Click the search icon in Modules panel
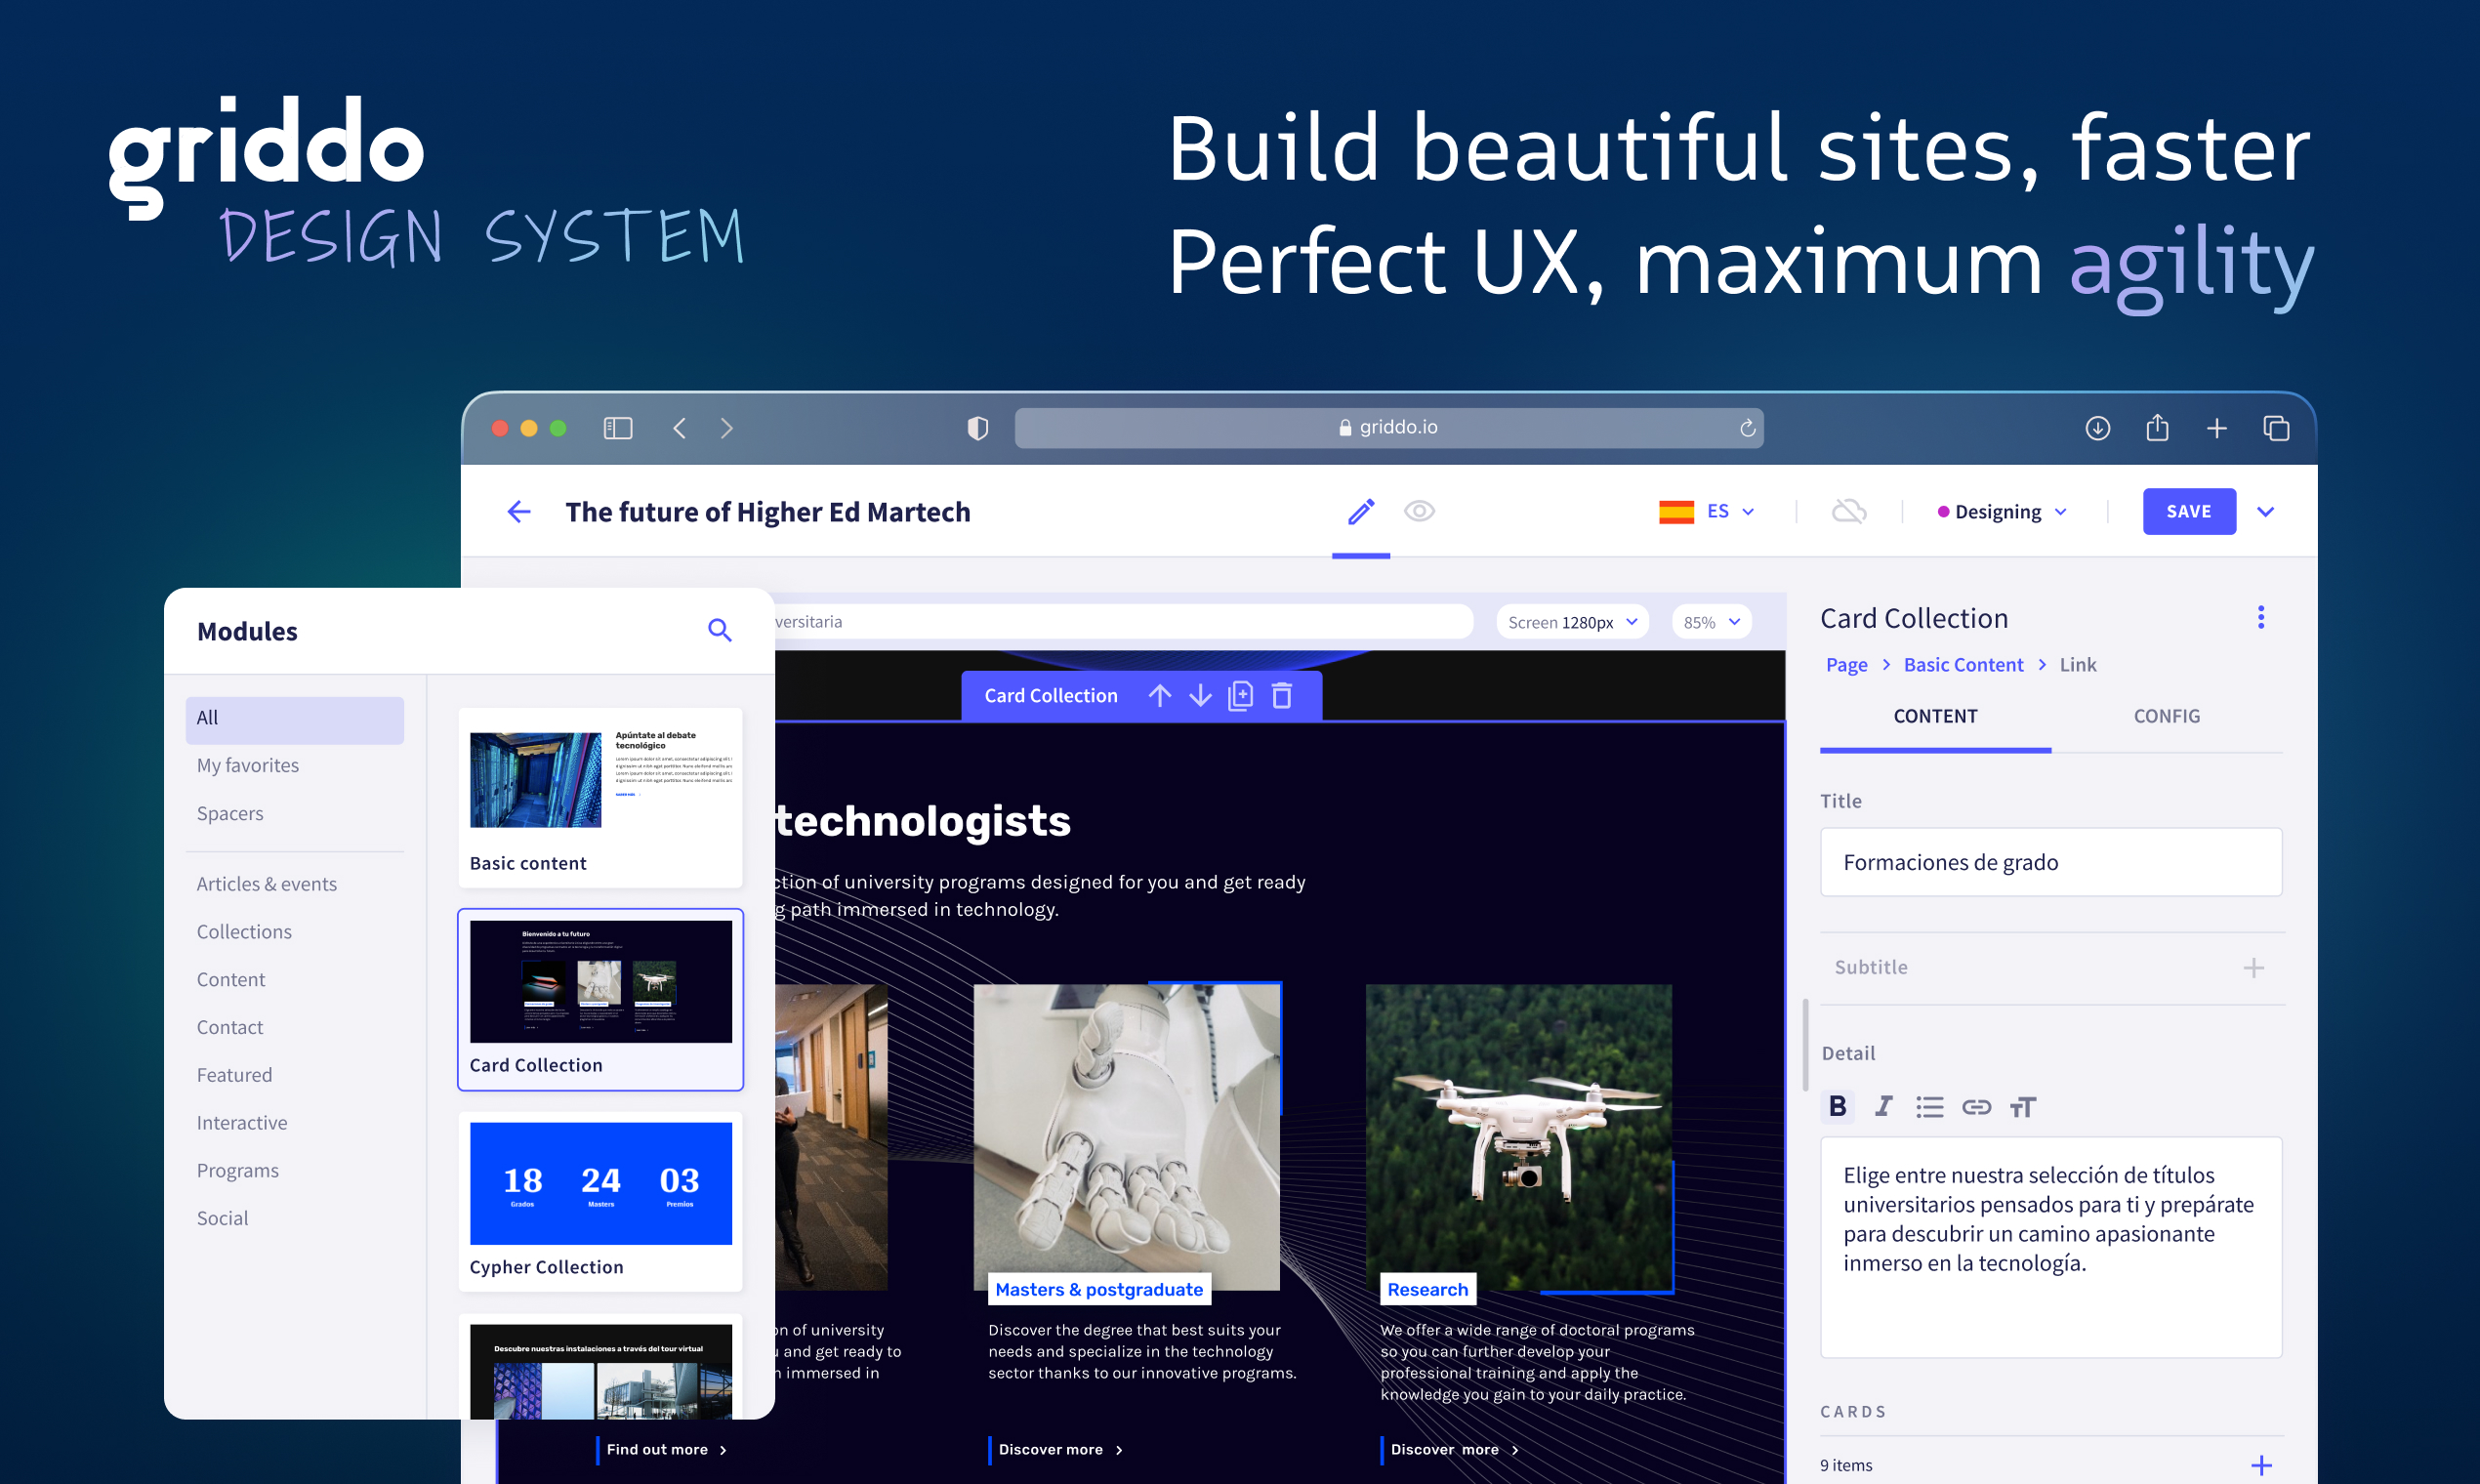This screenshot has height=1484, width=2480. [719, 630]
